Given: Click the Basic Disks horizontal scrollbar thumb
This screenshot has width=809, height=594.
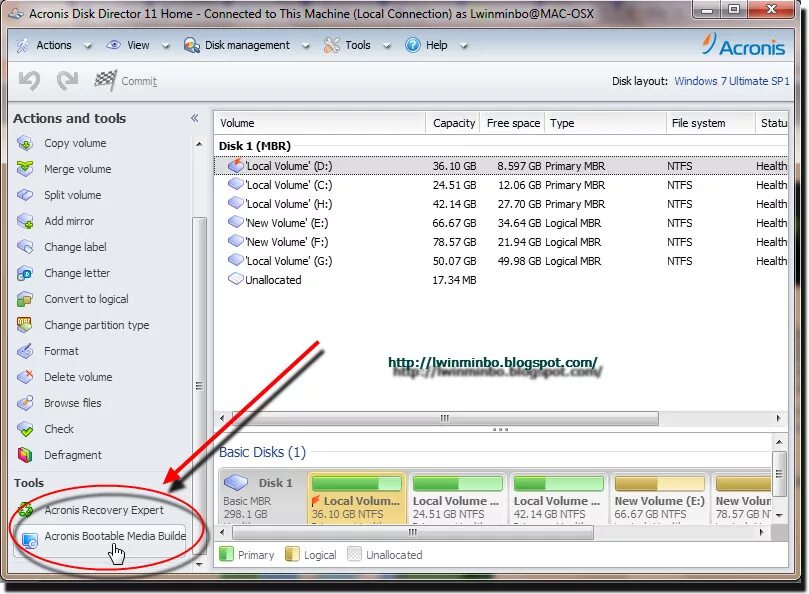Looking at the screenshot, I should pos(412,532).
